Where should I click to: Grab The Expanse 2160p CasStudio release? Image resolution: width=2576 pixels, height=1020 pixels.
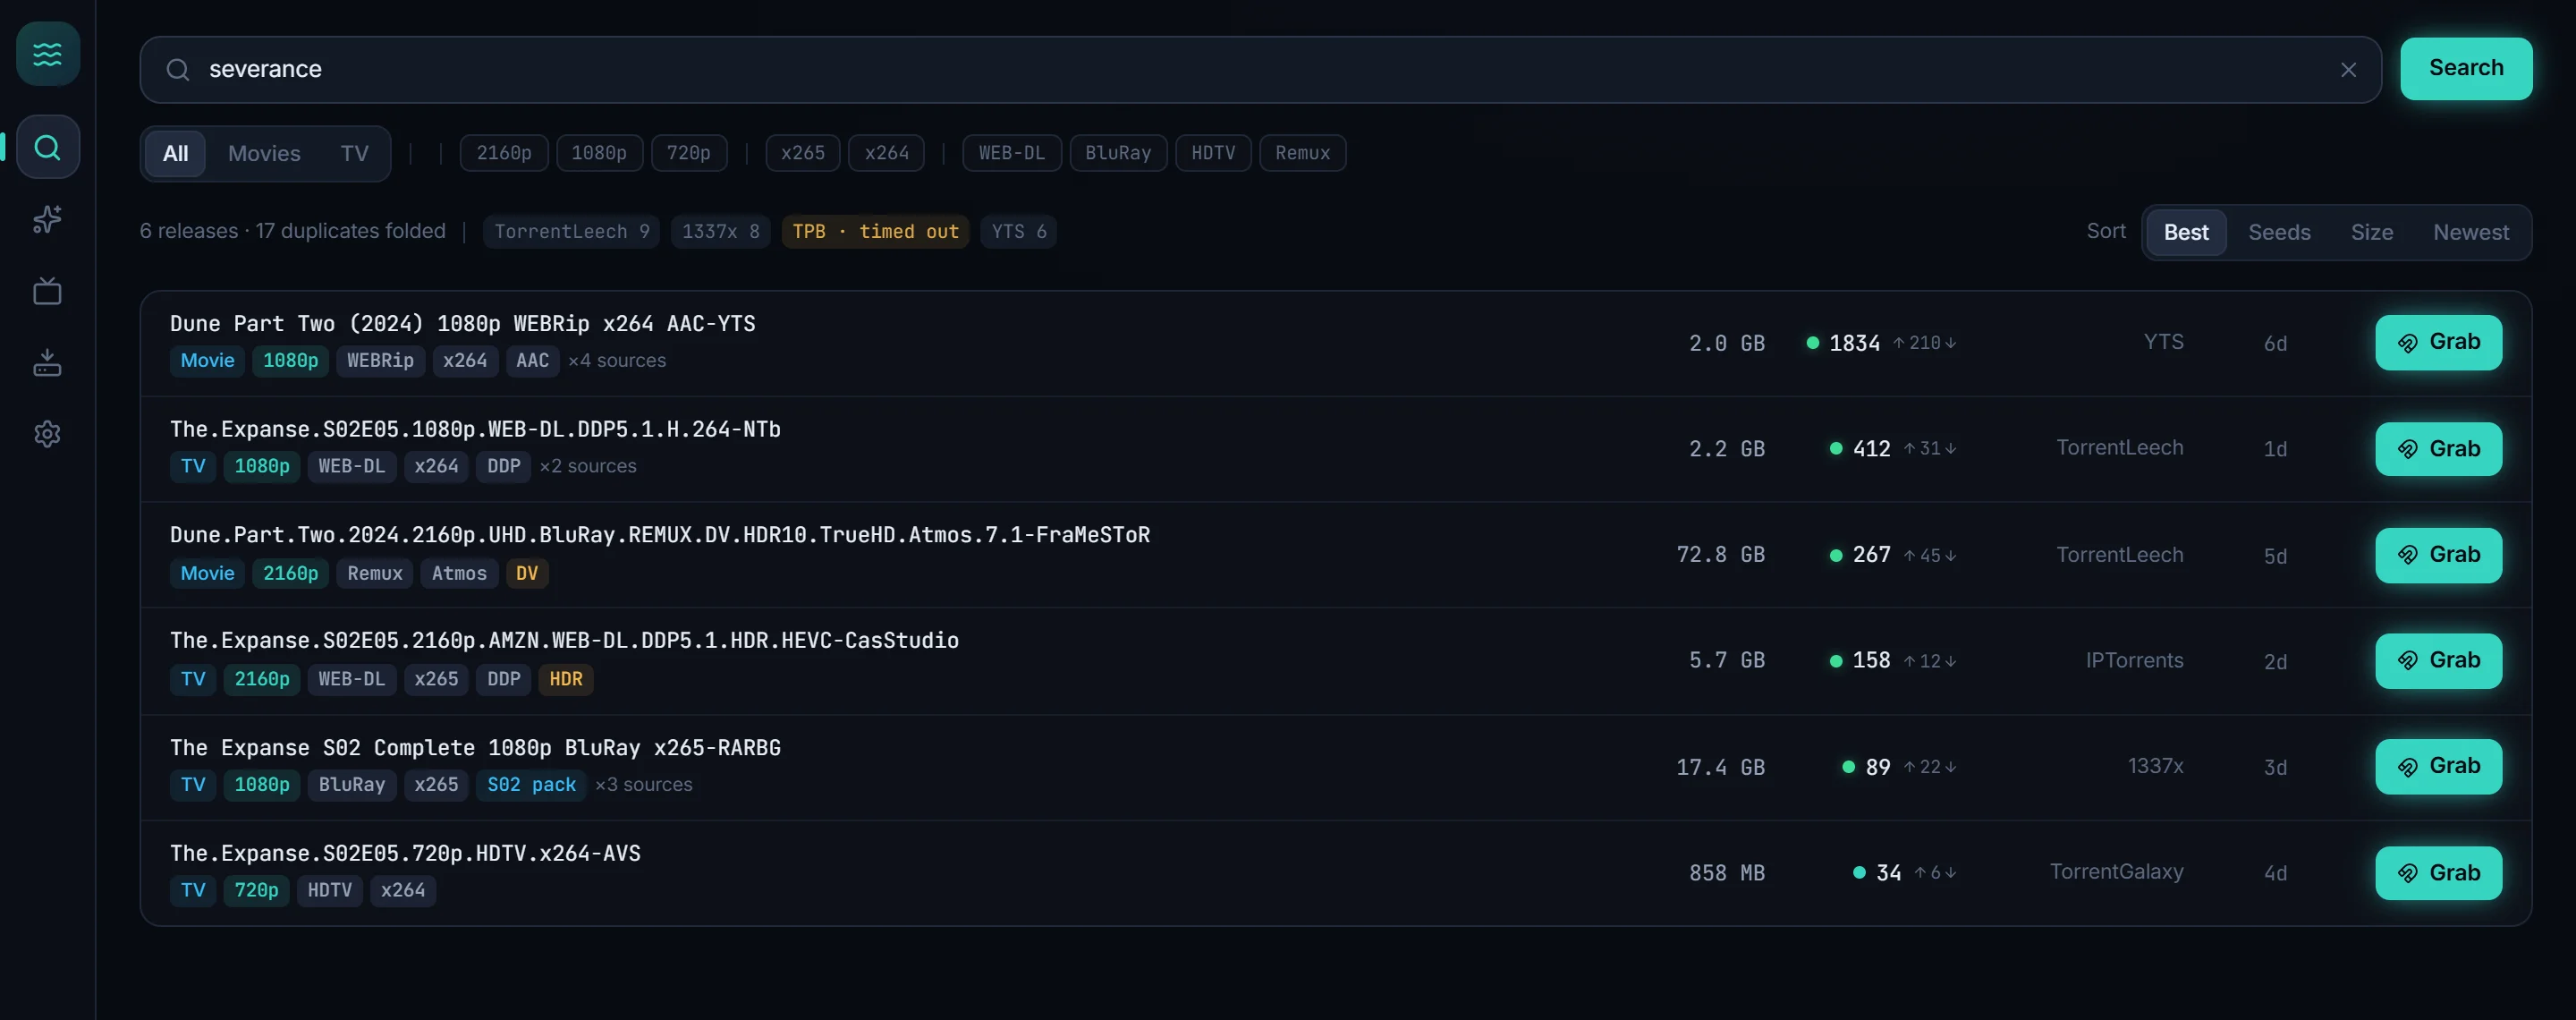coord(2438,661)
